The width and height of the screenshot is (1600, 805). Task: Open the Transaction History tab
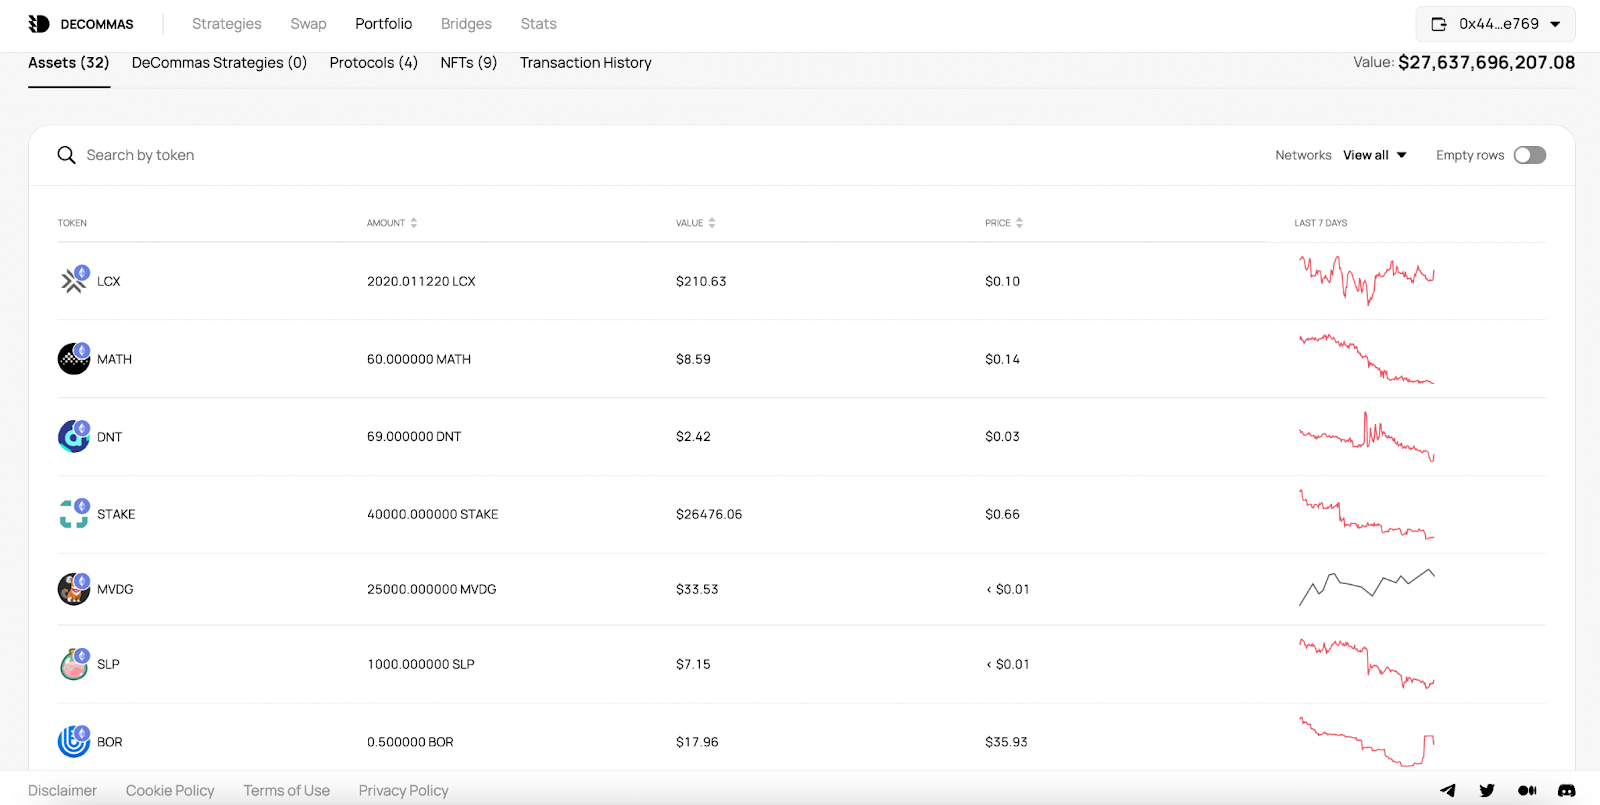[x=585, y=63]
